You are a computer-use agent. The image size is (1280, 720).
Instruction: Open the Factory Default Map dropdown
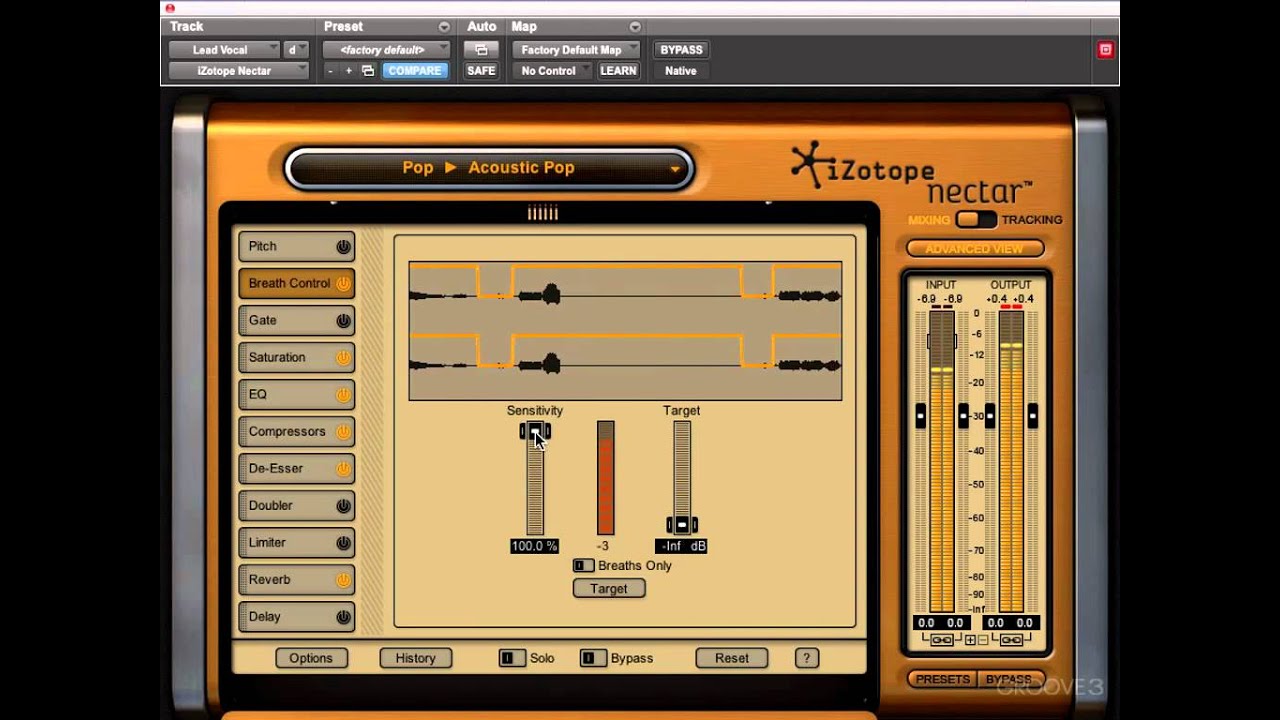coord(576,49)
